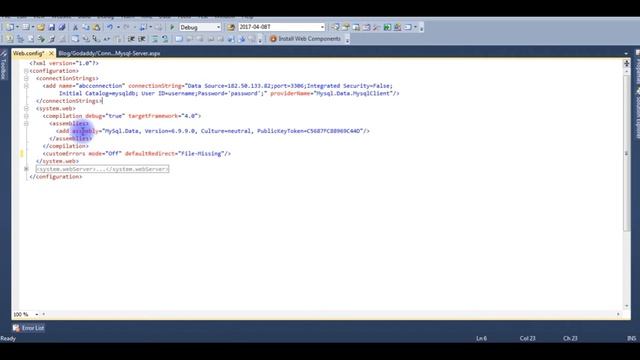640x360 pixels.
Task: Click the abcconnection name attribute value
Action: coord(100,86)
